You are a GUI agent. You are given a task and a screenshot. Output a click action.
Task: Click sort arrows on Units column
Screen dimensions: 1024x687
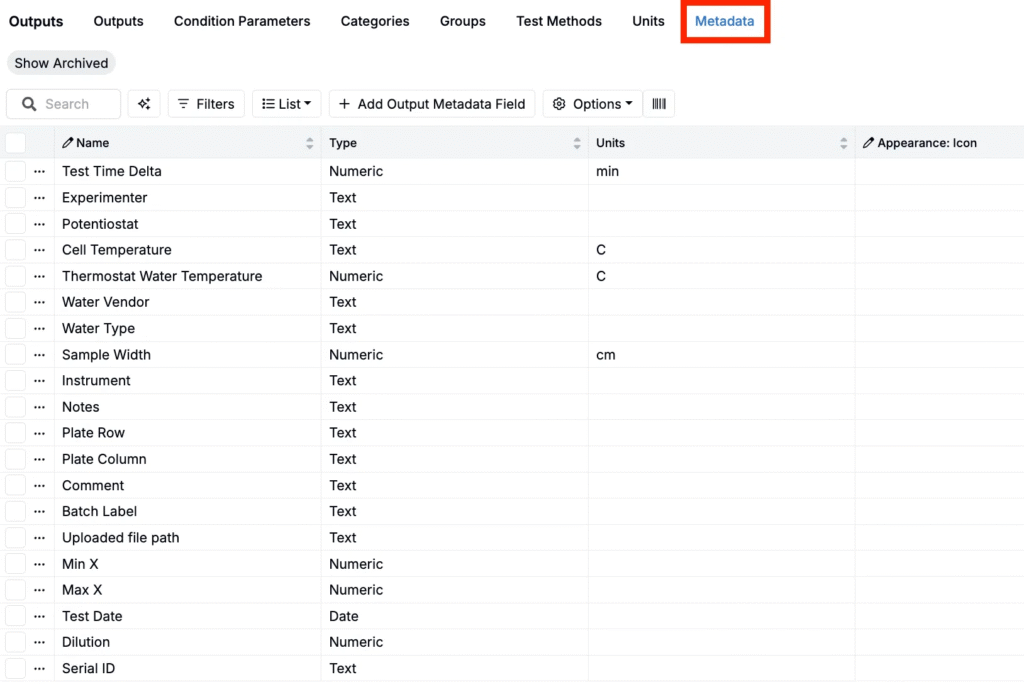pyautogui.click(x=844, y=144)
